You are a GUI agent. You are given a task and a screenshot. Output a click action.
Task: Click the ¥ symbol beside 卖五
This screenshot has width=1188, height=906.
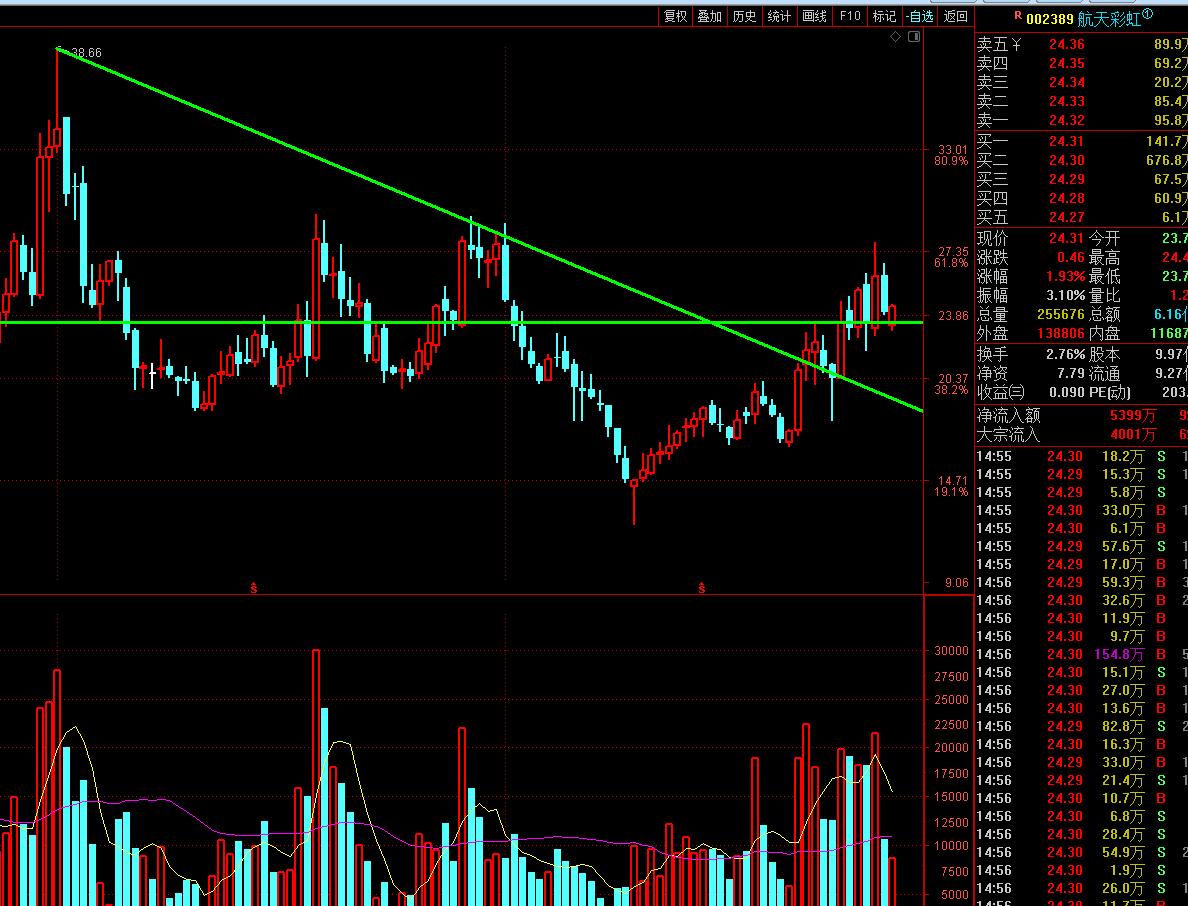coord(1016,45)
